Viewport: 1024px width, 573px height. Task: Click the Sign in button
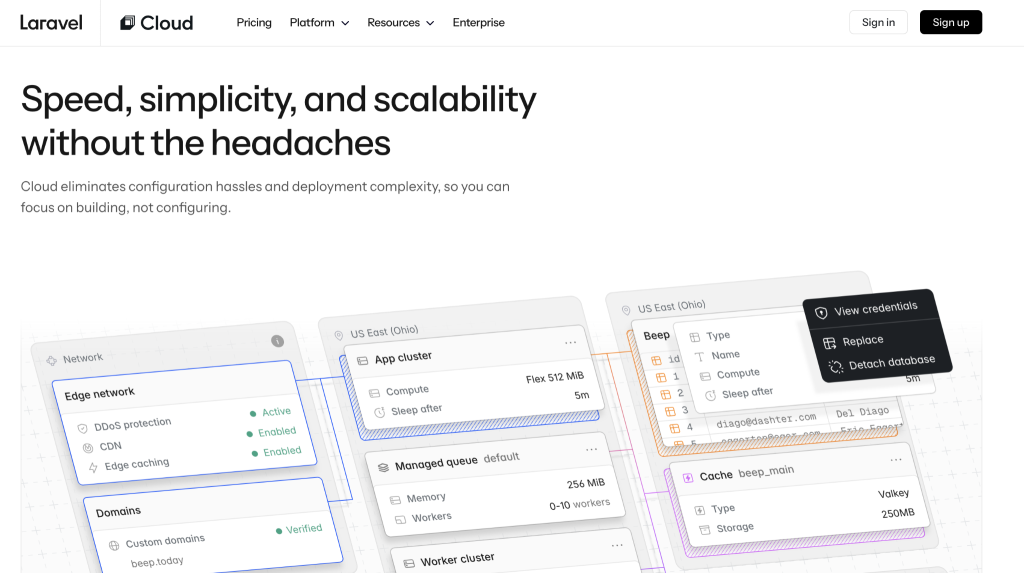point(878,22)
